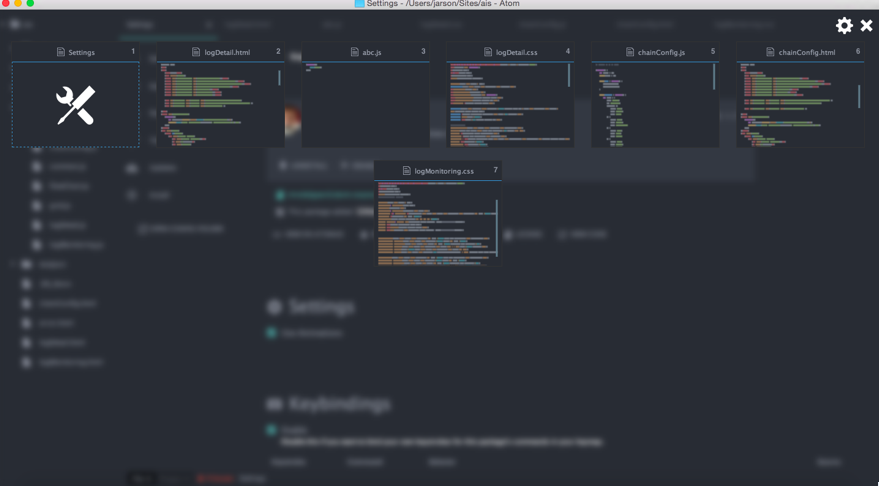The width and height of the screenshot is (879, 486).
Task: Toggle the checkbox under the blurred Settings heading
Action: tap(271, 333)
